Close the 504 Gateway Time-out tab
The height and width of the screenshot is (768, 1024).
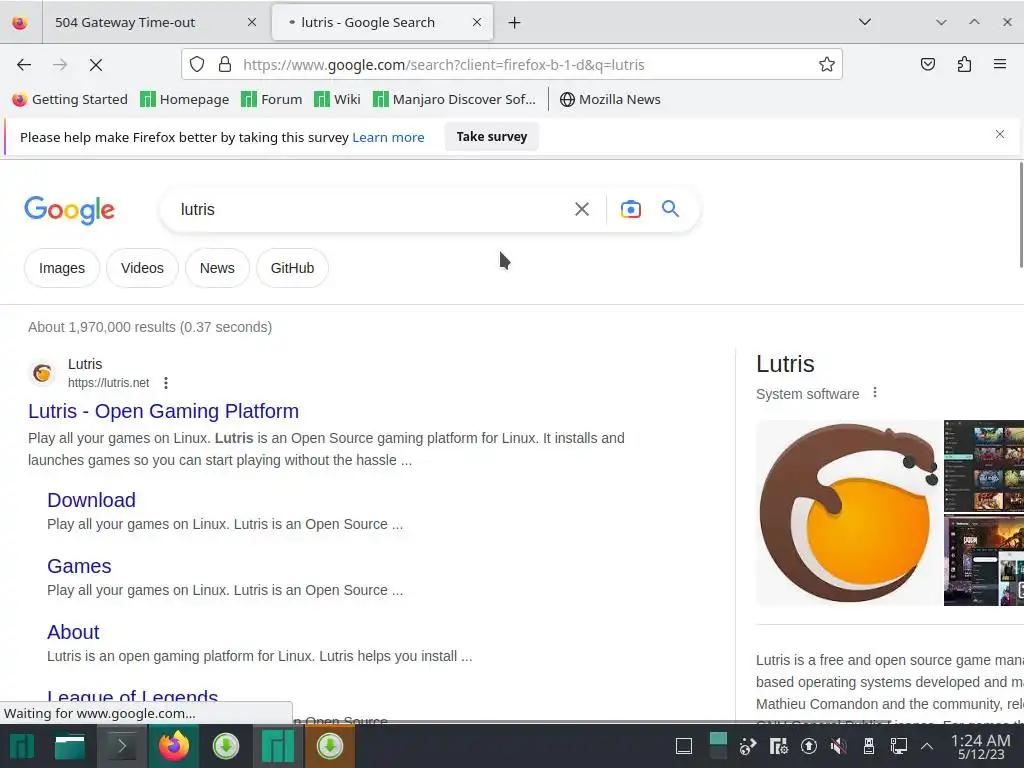point(251,22)
